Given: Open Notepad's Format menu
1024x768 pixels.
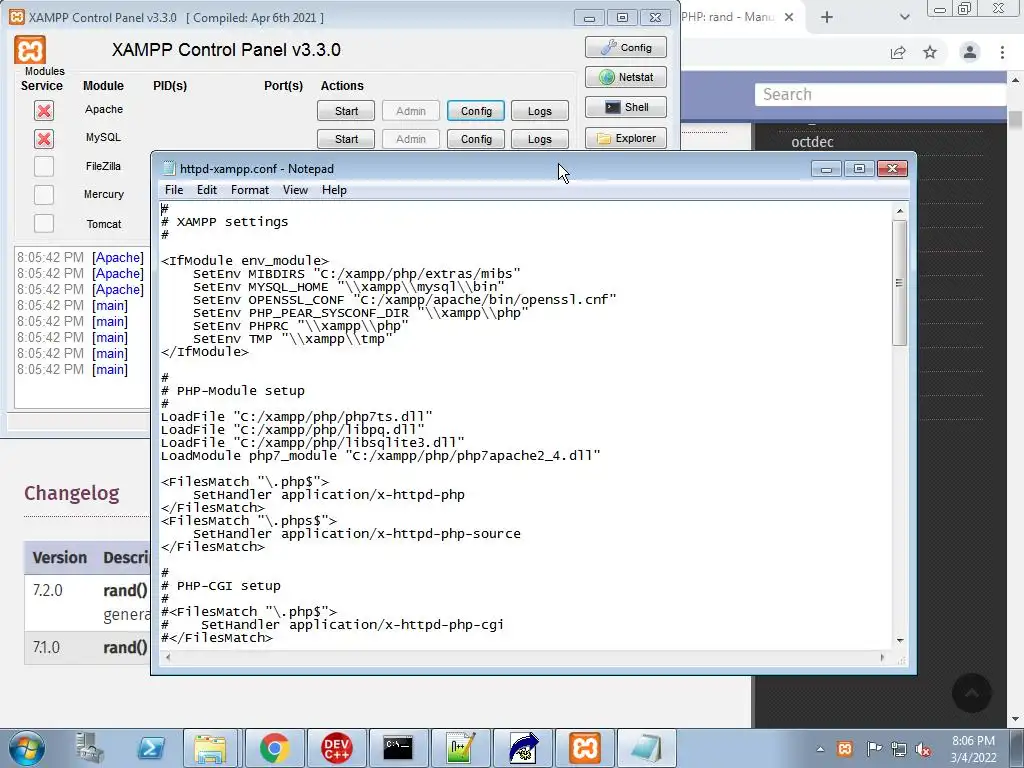Looking at the screenshot, I should click(x=249, y=190).
